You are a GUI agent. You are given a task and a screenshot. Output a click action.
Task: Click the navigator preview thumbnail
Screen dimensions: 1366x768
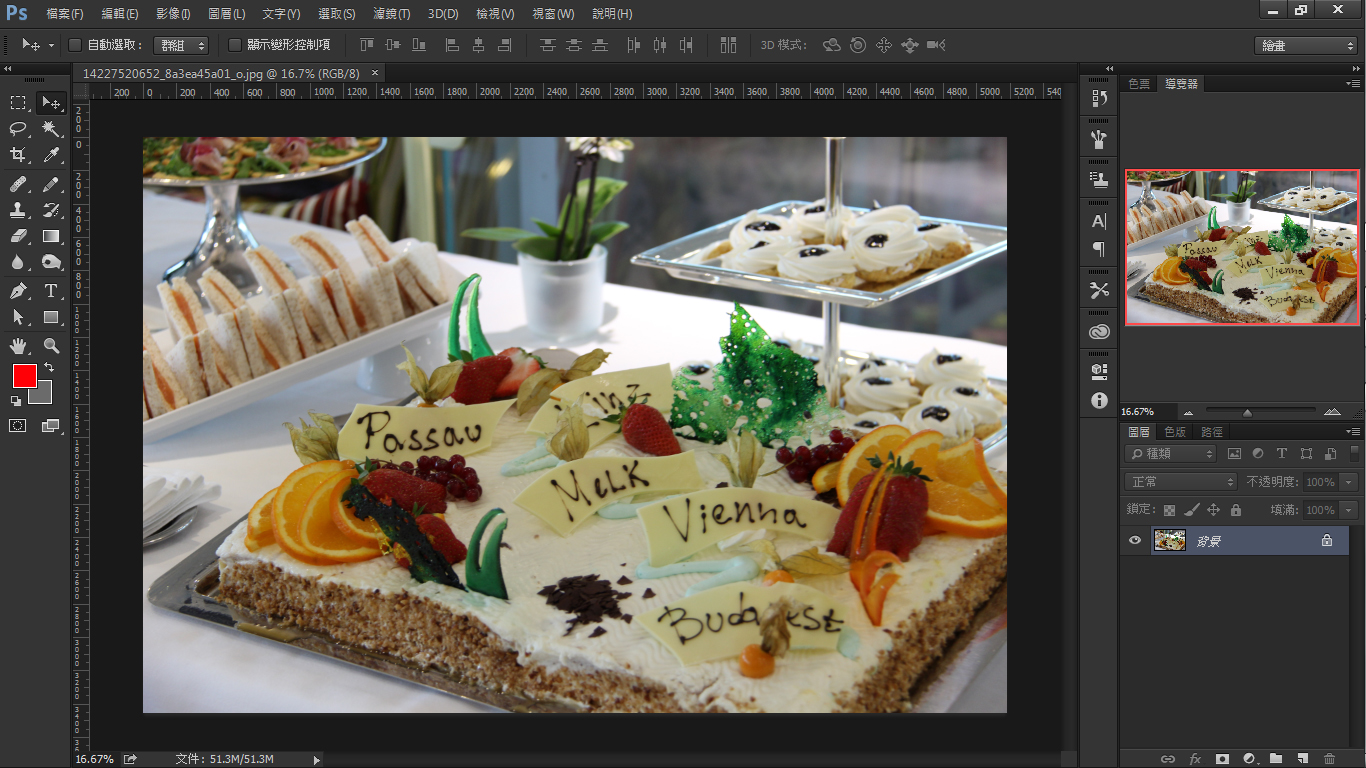click(x=1243, y=247)
